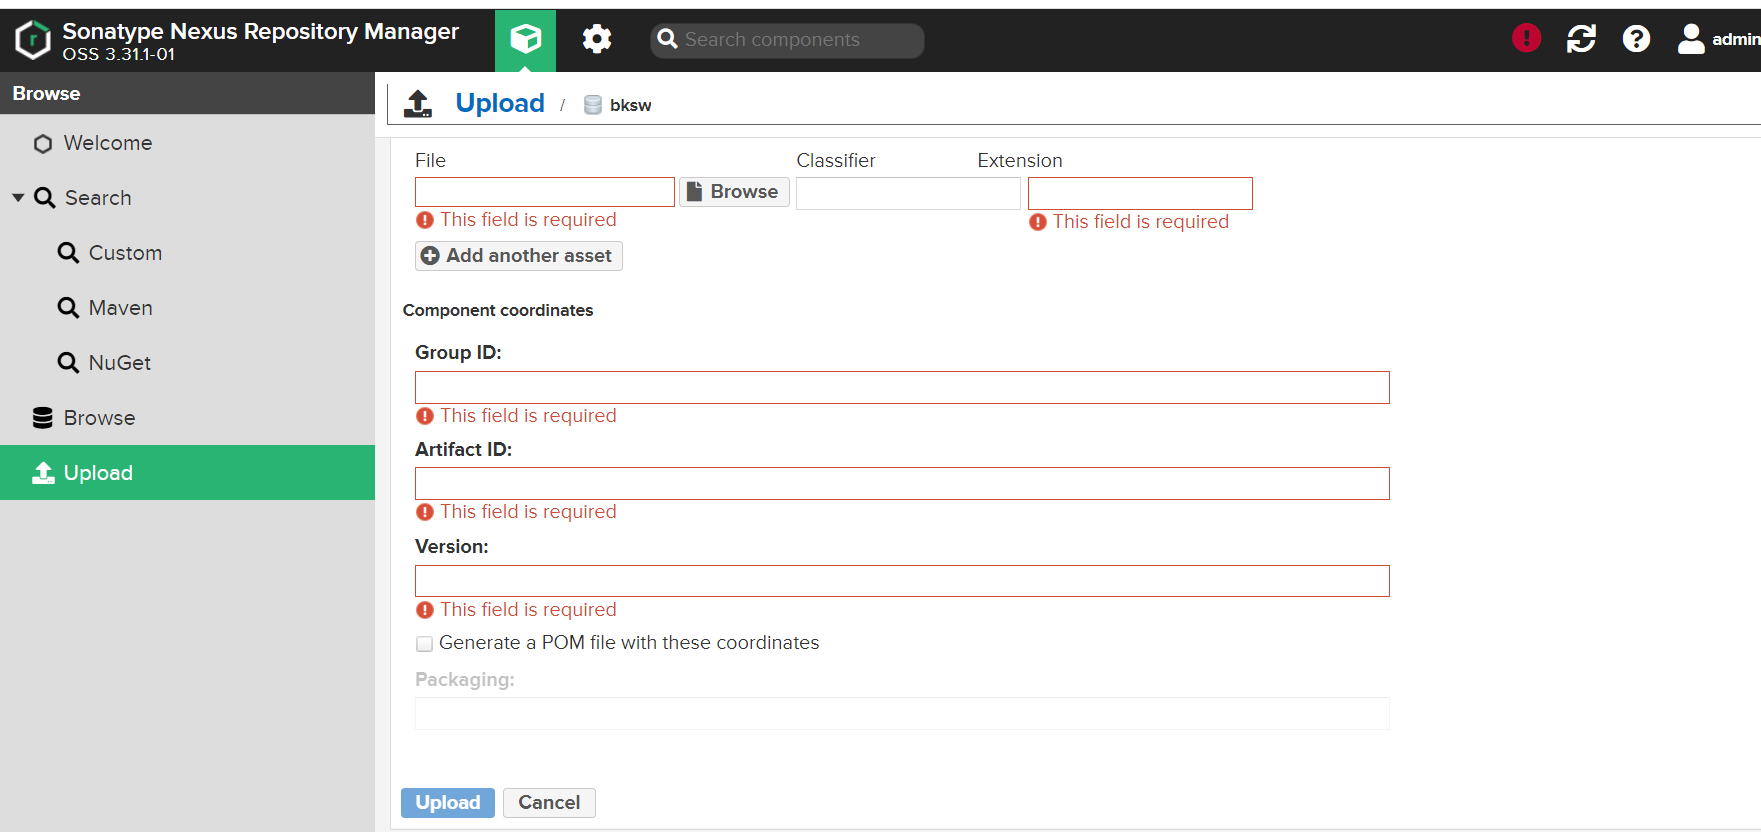1761x832 pixels.
Task: Click the refresh icon in the header
Action: (1581, 39)
